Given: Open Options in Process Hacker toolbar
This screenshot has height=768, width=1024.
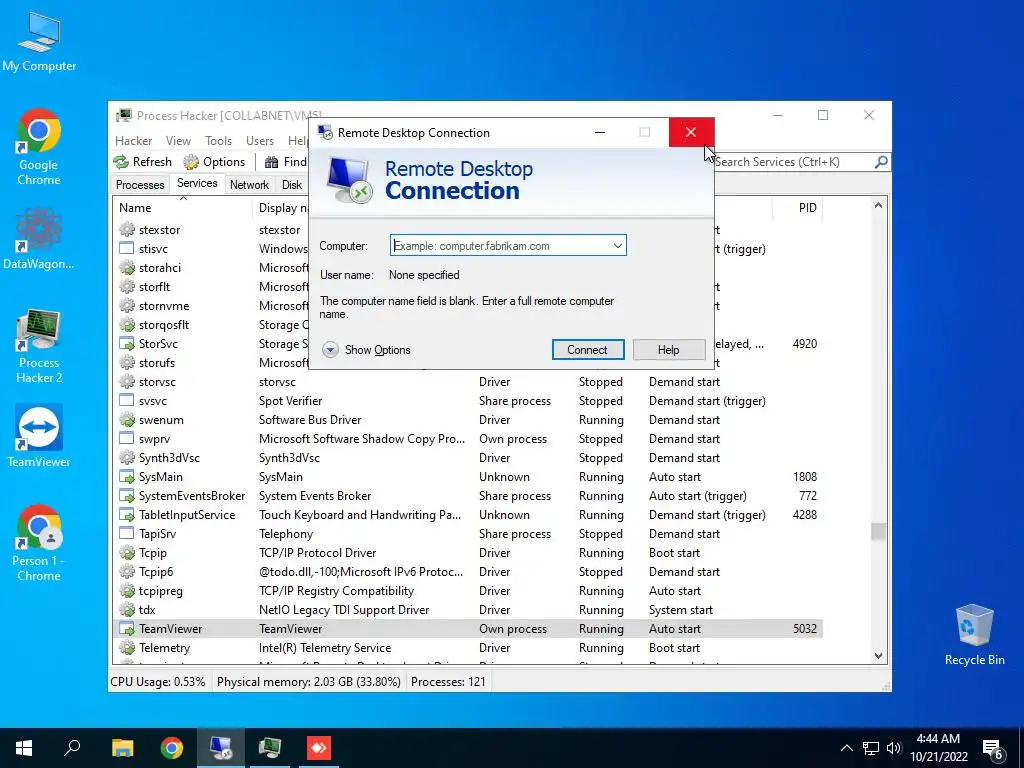Looking at the screenshot, I should [x=214, y=162].
